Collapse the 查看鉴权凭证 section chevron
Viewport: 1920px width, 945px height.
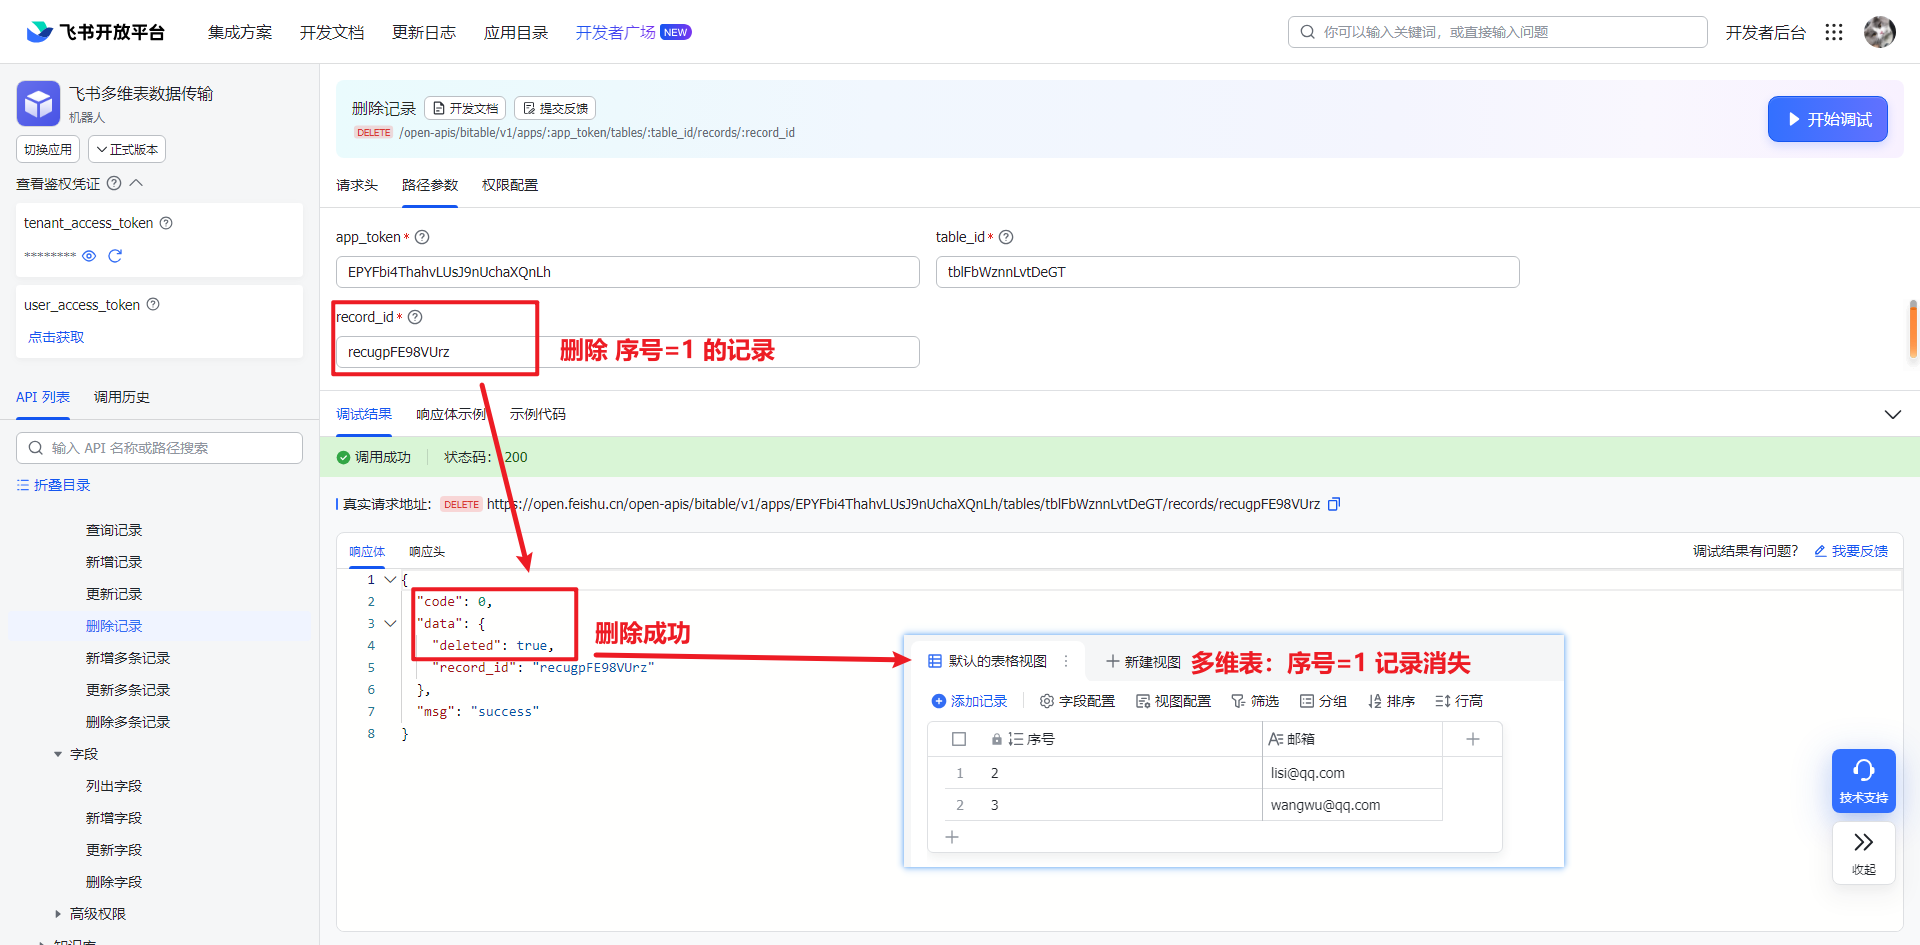tap(137, 183)
